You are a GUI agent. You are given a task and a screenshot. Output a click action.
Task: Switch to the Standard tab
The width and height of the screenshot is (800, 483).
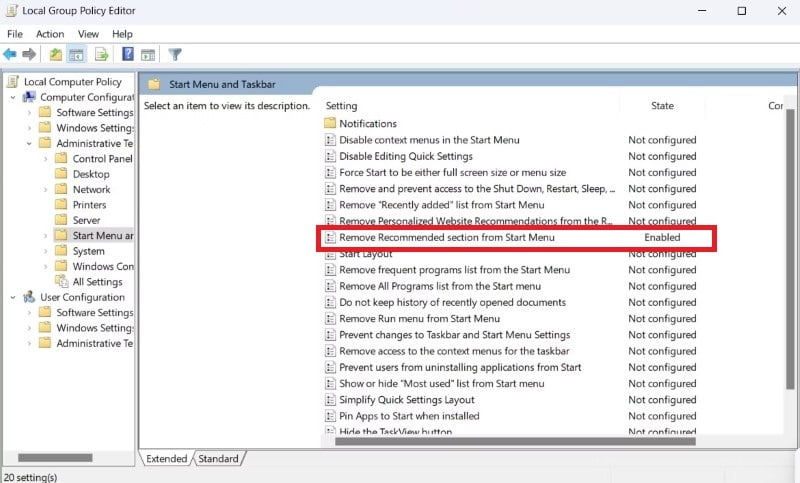218,459
